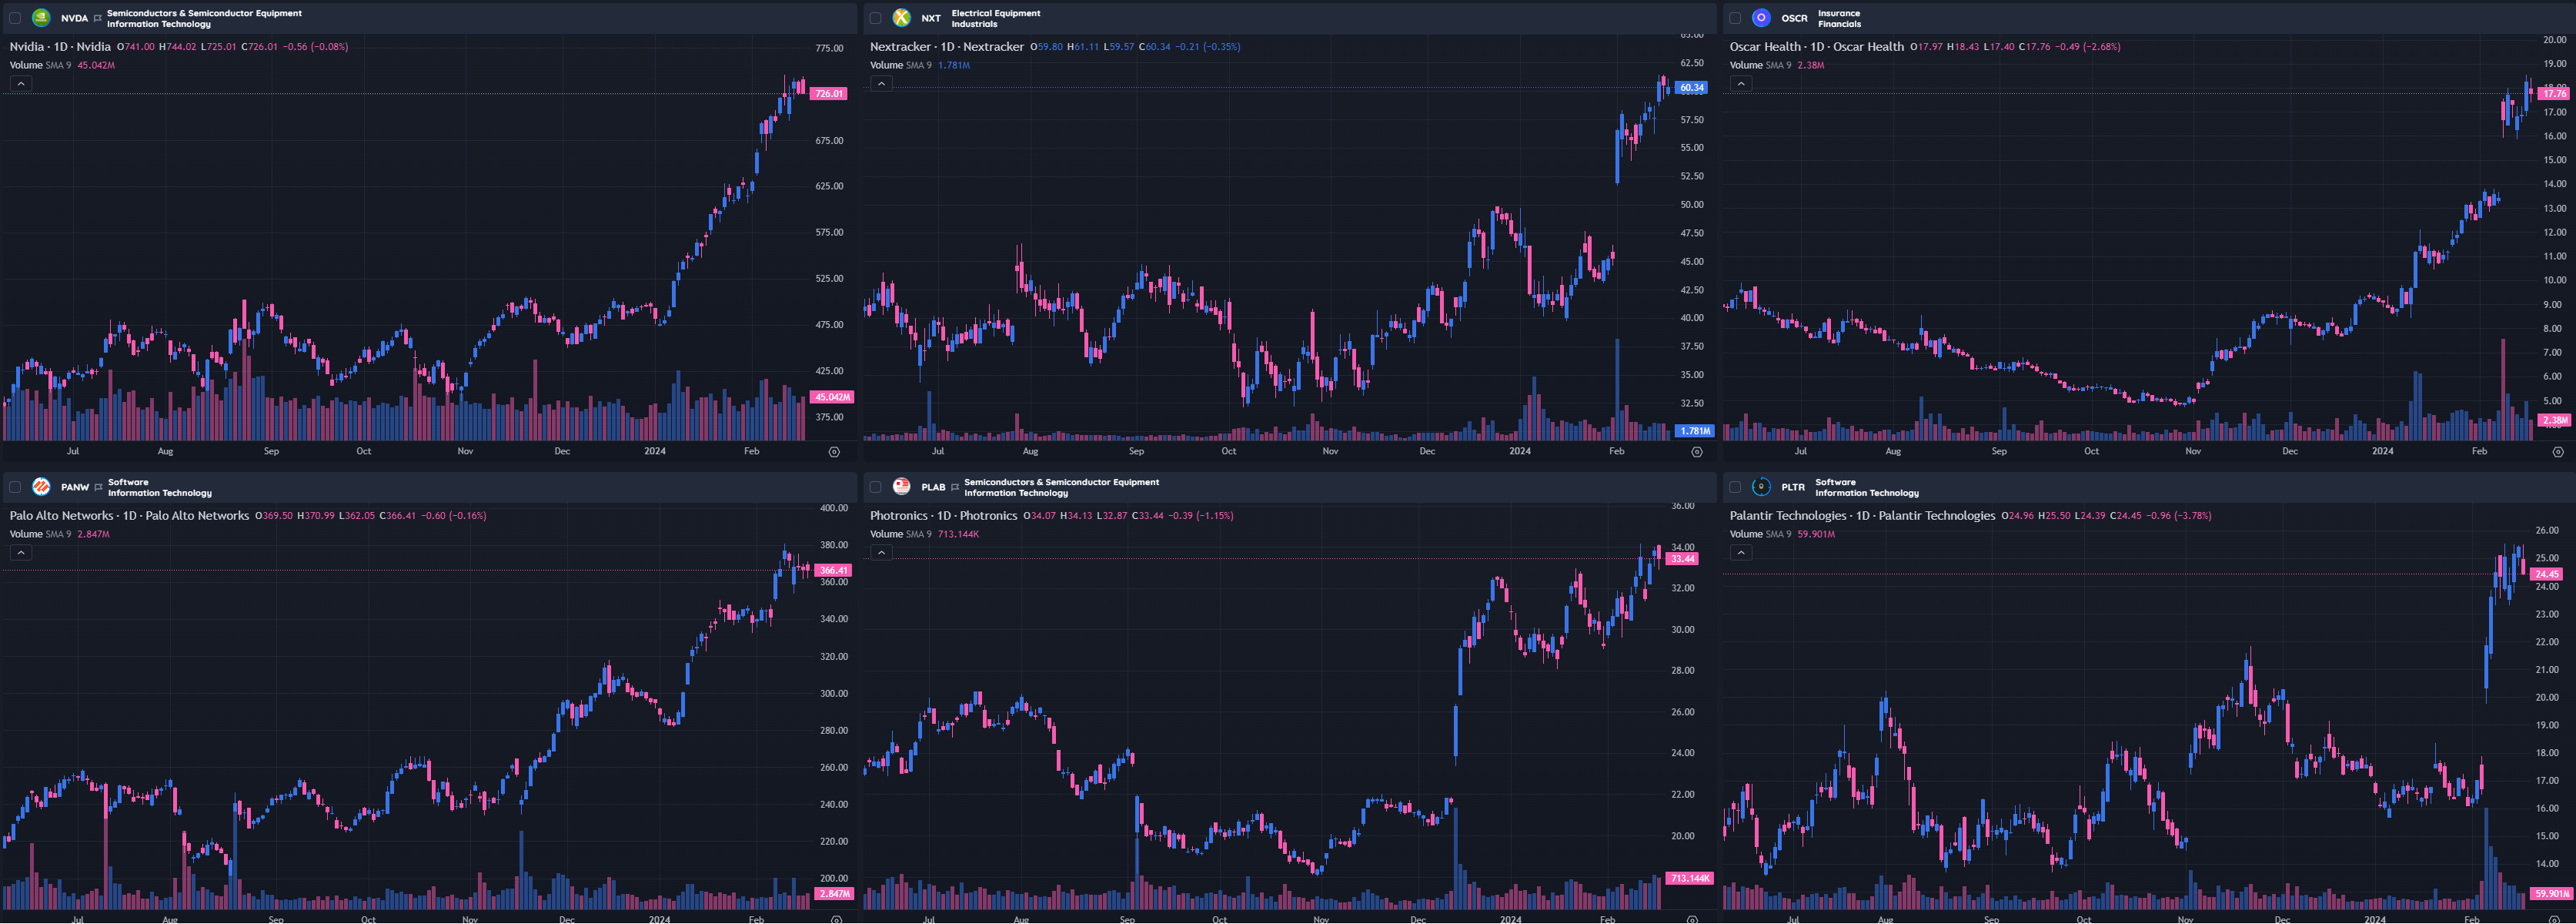Click the Nvidia 1D chart title
Image resolution: width=2576 pixels, height=924 pixels.
tap(60, 47)
